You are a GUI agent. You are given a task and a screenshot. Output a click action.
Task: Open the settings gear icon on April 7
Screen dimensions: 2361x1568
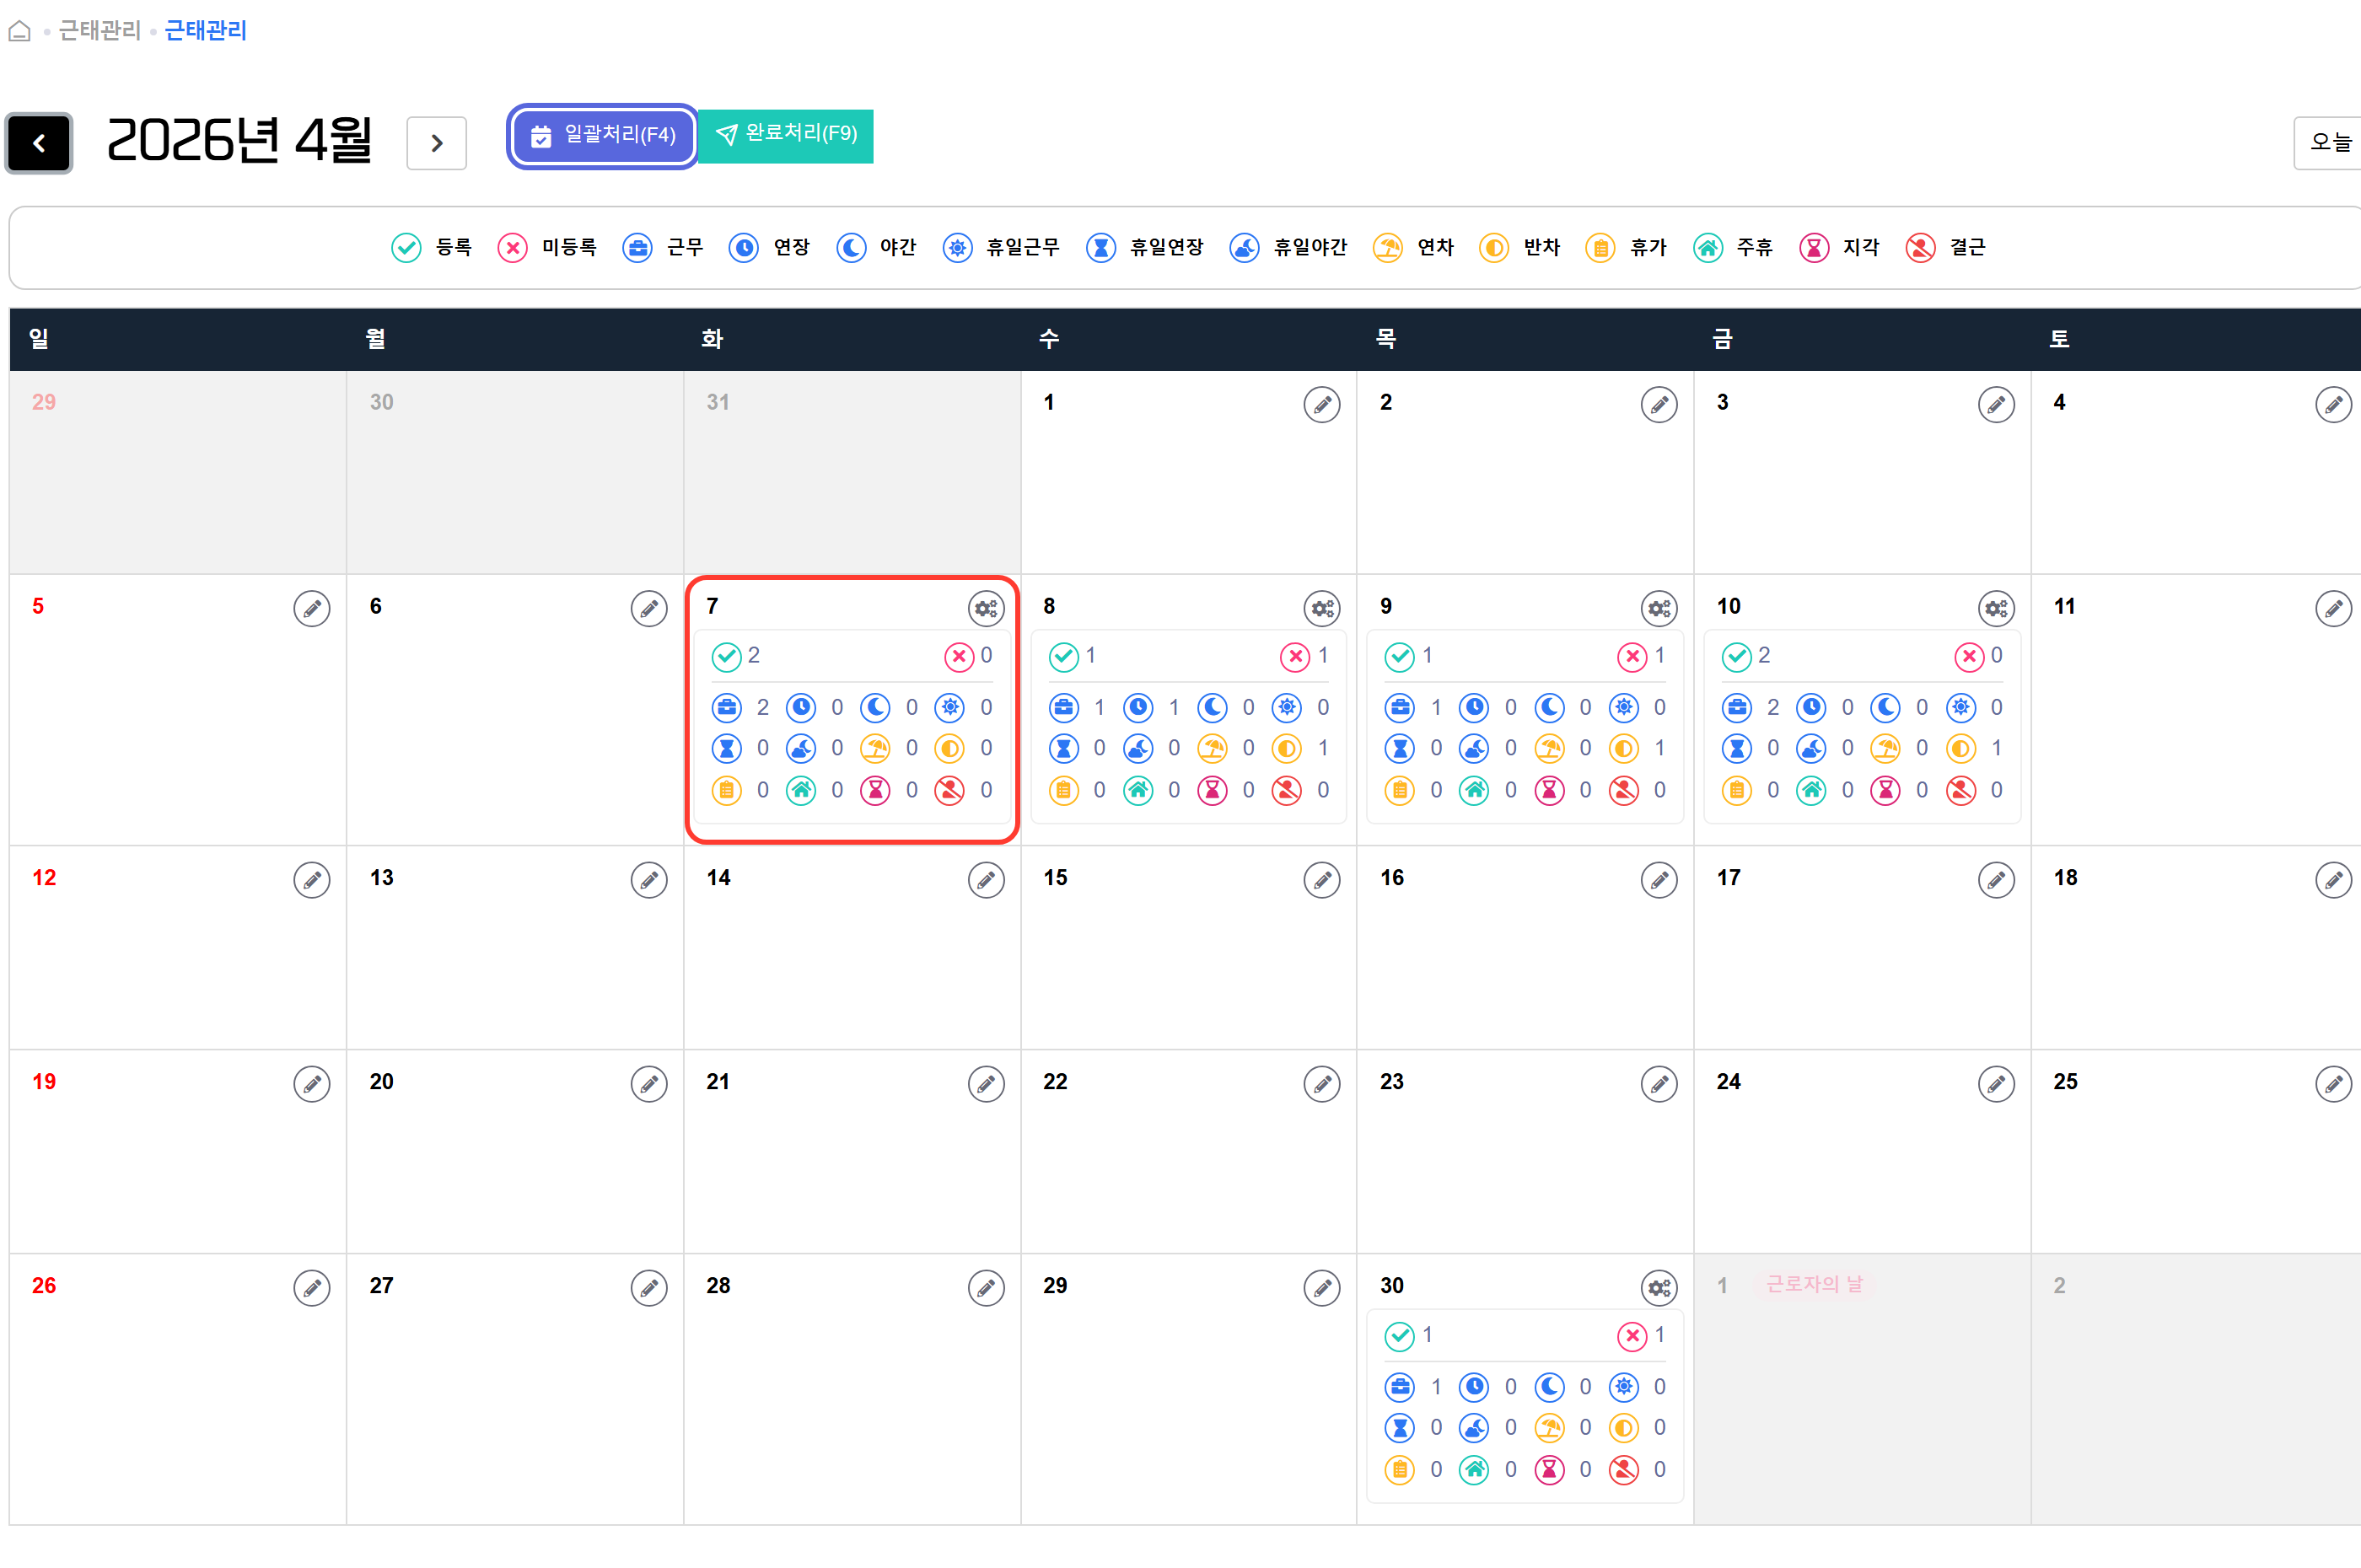tap(986, 608)
